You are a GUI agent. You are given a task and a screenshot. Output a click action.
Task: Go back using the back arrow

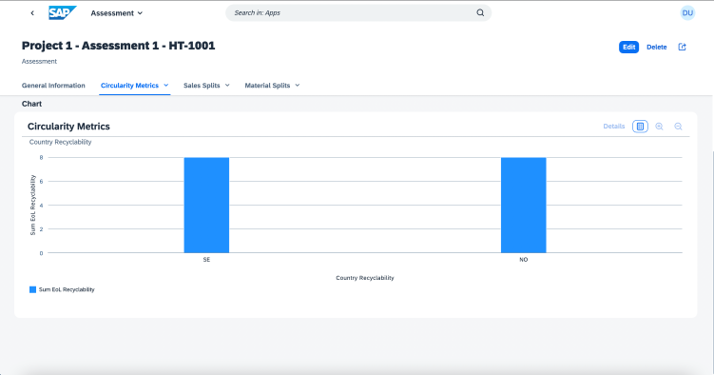32,13
